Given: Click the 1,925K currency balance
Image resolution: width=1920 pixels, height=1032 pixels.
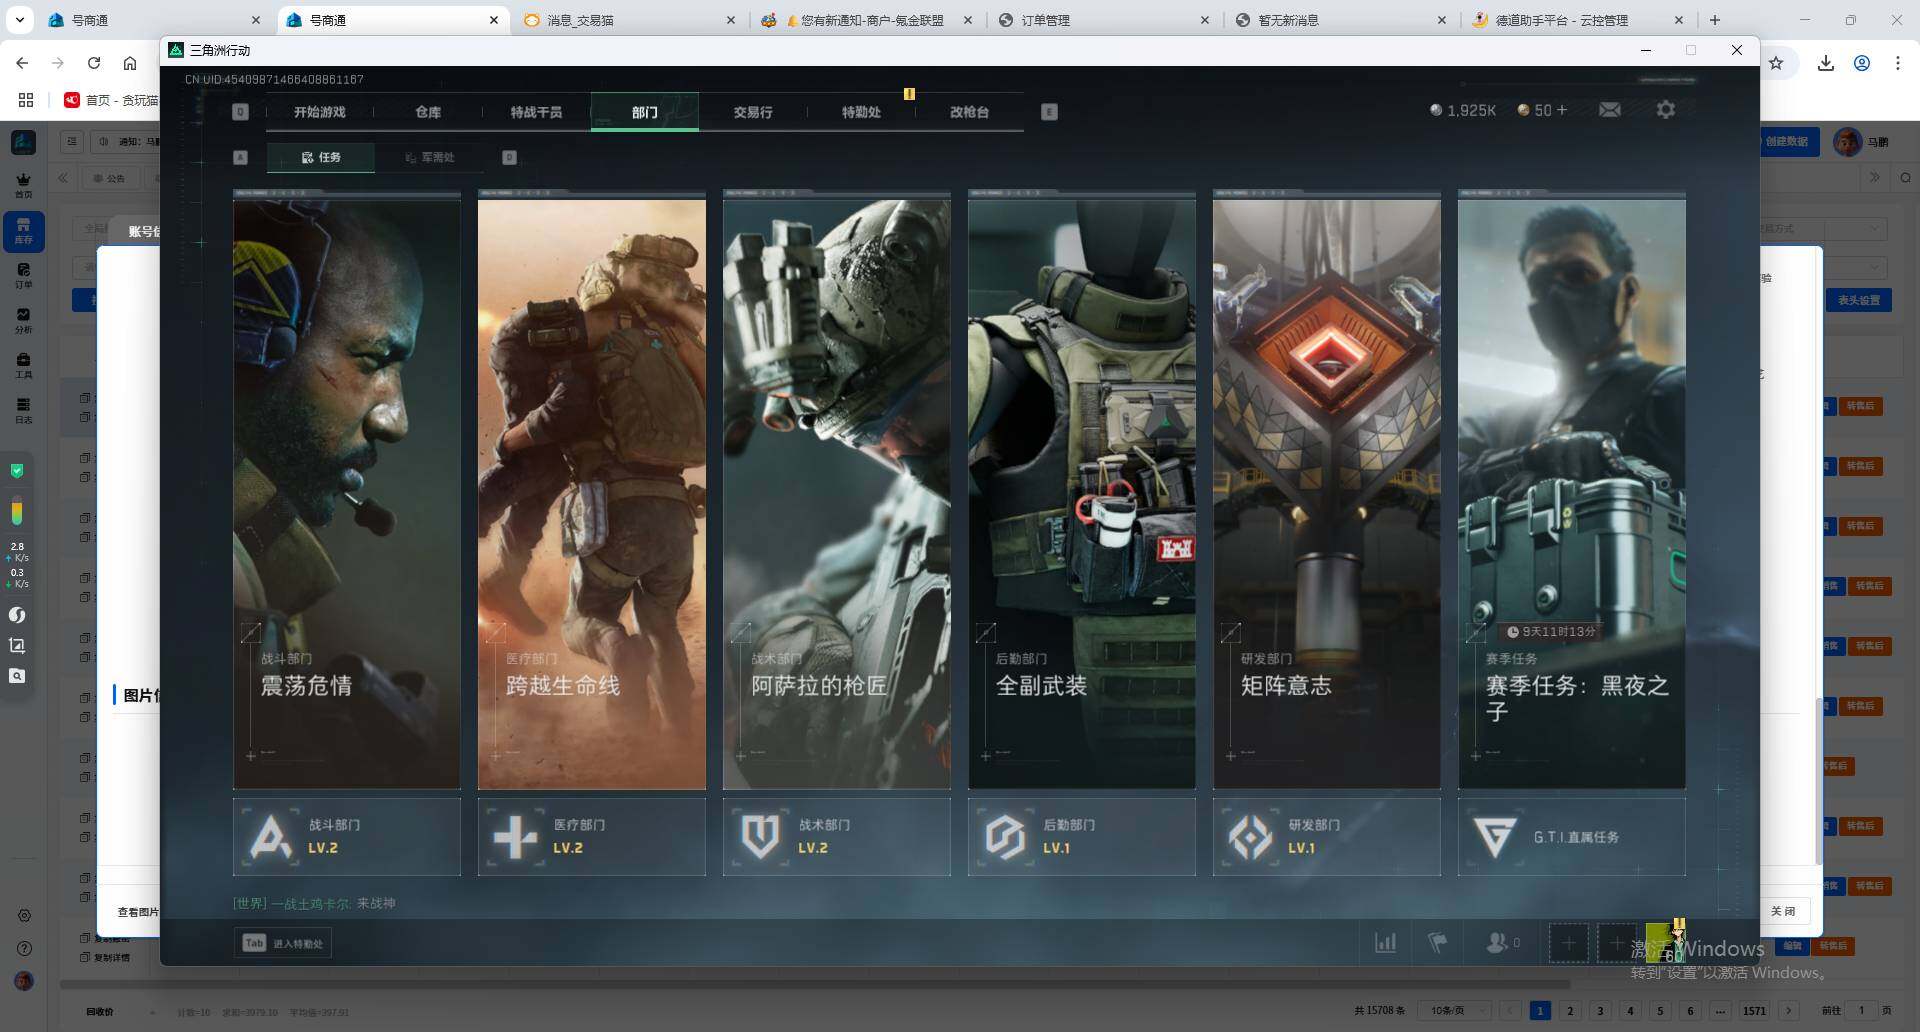Looking at the screenshot, I should coord(1463,110).
